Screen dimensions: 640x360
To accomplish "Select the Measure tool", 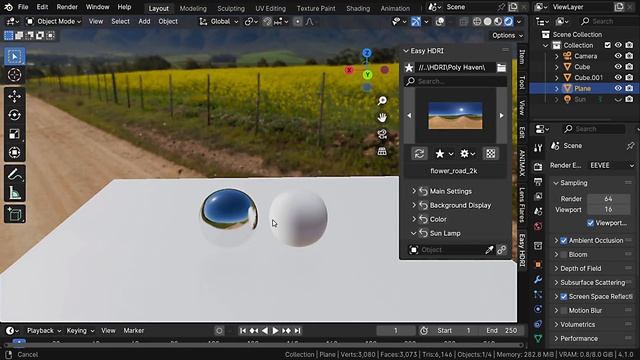I will (x=15, y=193).
